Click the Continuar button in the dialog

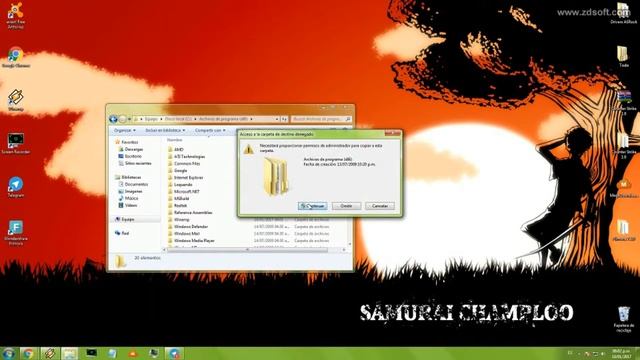pos(313,206)
